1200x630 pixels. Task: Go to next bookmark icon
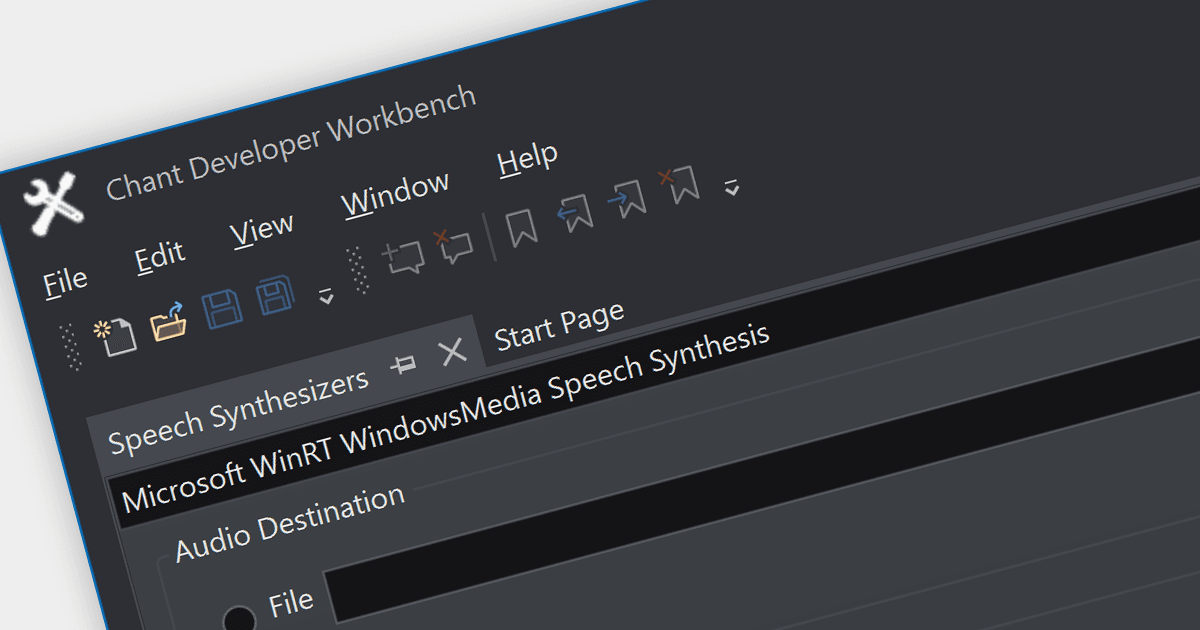(626, 200)
